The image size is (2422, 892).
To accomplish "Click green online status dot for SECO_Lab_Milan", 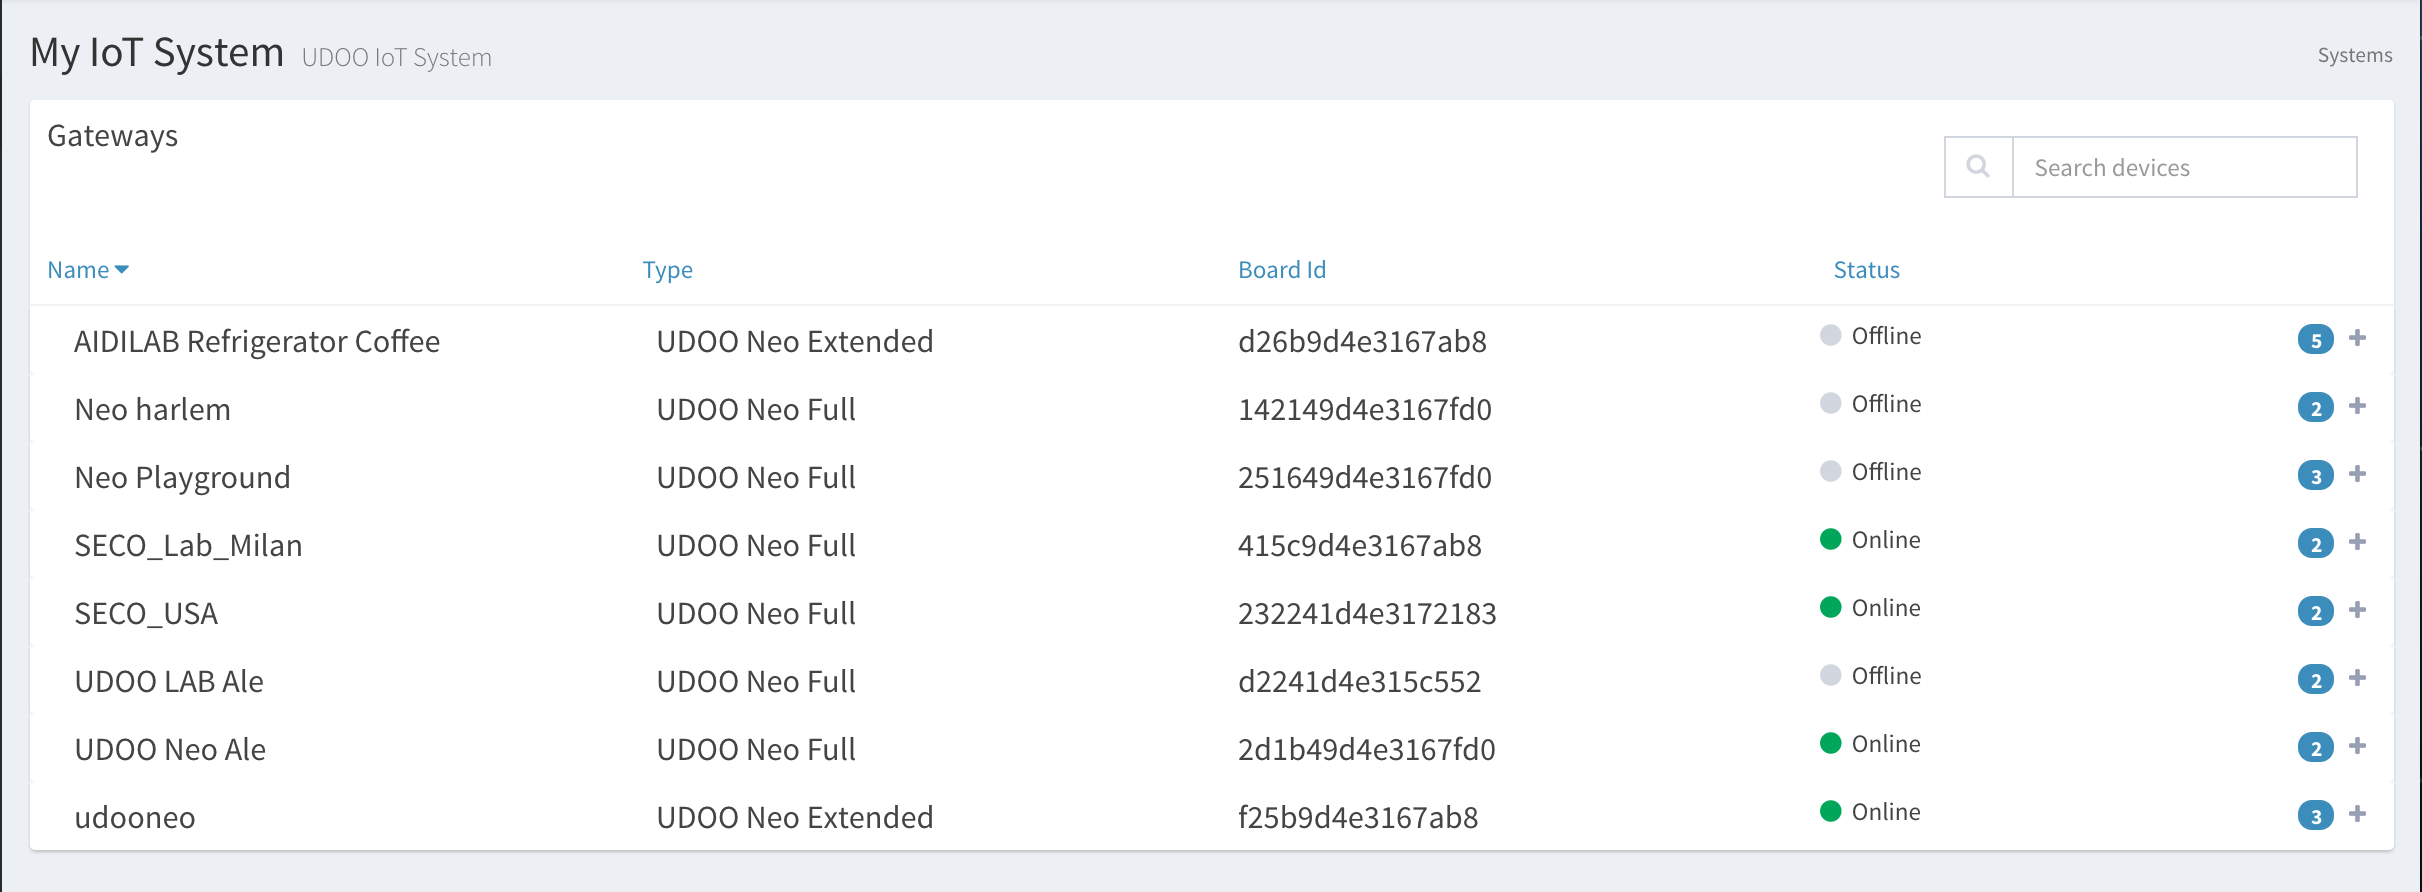I will point(1830,539).
